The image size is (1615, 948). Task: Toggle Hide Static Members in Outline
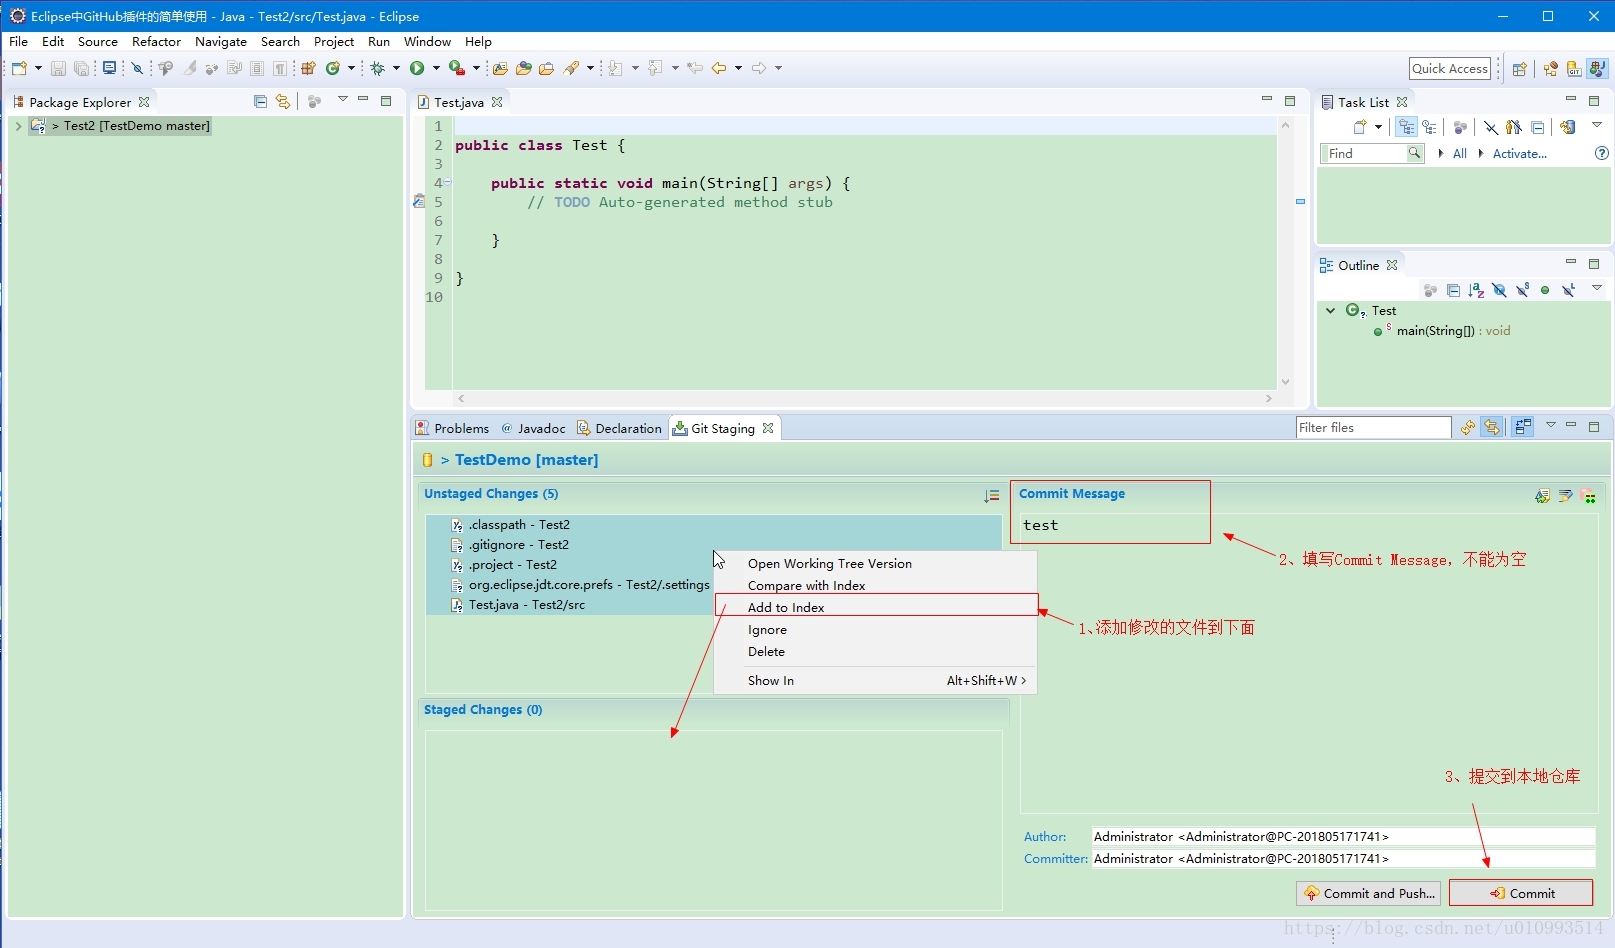click(1522, 290)
